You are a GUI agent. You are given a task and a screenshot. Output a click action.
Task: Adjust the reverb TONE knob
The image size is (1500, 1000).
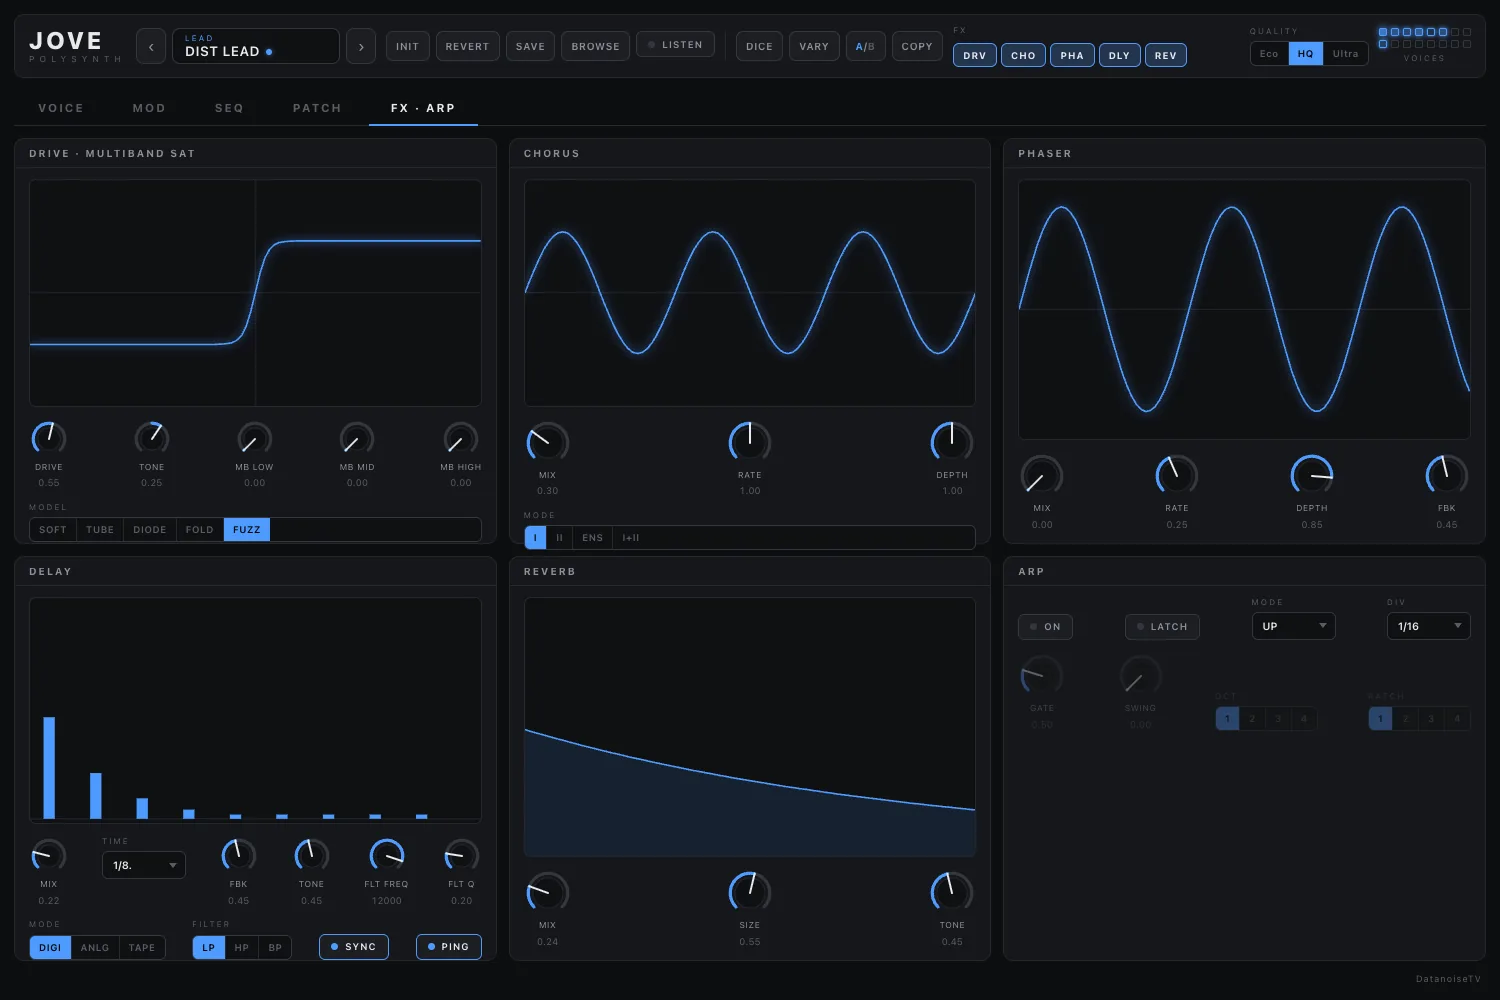952,892
